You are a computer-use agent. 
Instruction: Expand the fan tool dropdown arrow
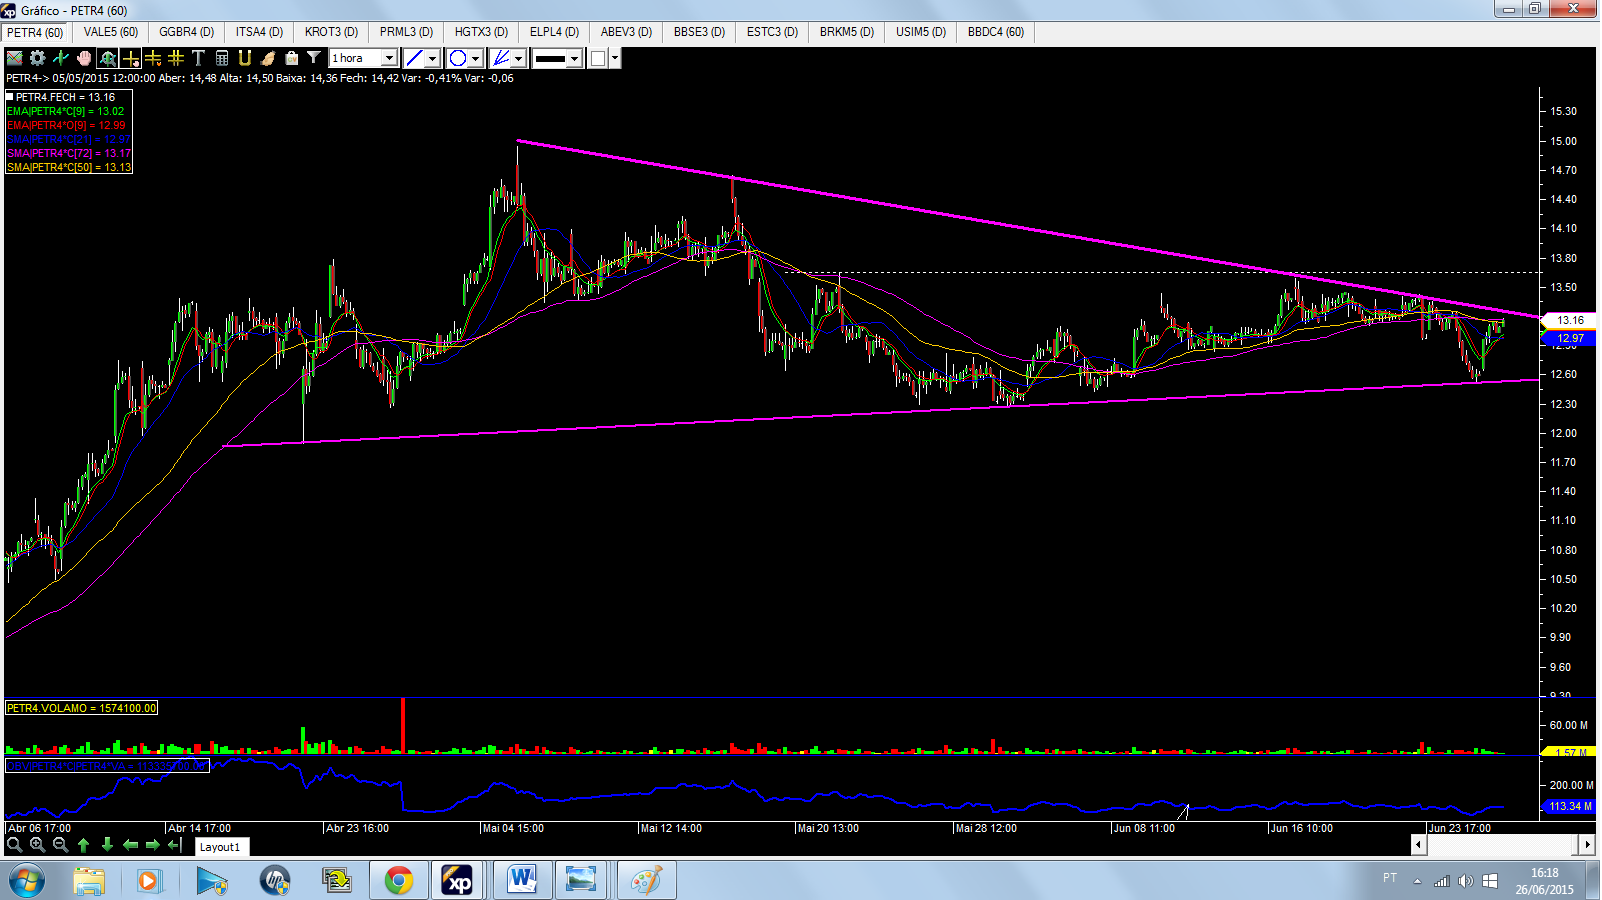519,58
